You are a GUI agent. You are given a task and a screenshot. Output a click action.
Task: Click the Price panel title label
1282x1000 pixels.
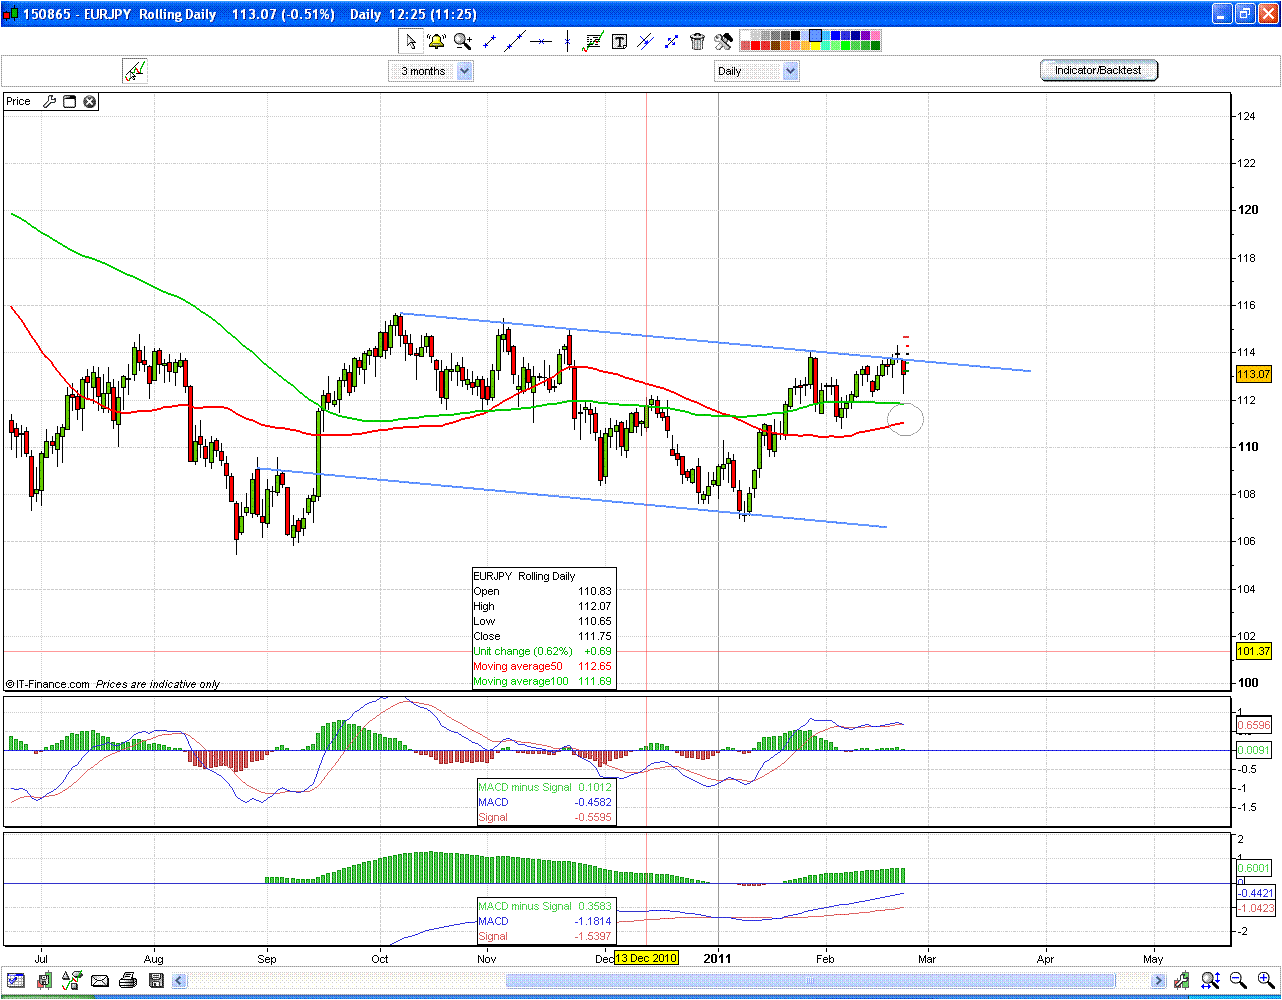[19, 101]
